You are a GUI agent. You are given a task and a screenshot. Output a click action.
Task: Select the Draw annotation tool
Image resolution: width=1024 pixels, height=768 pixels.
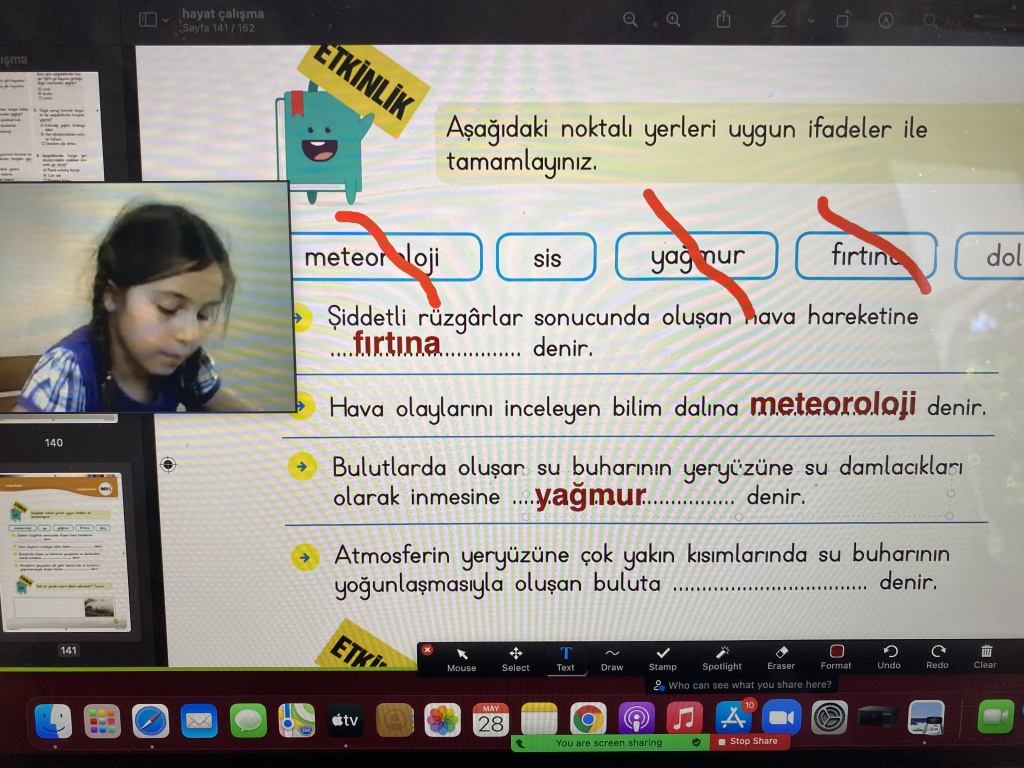[x=612, y=657]
